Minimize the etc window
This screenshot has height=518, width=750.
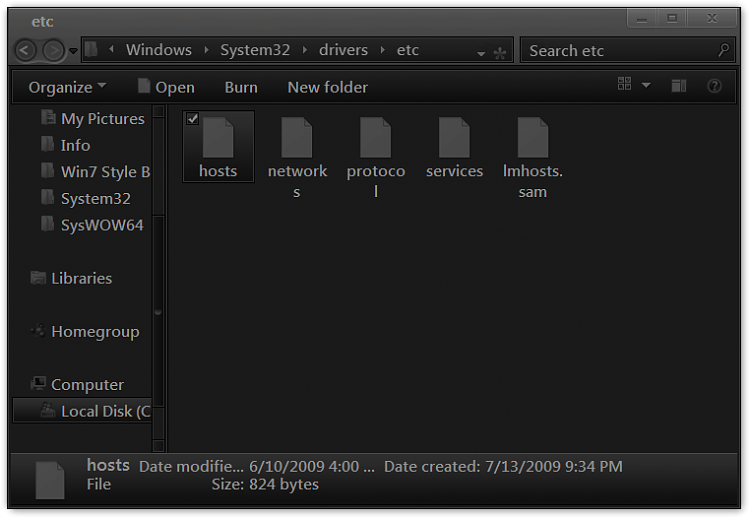[x=642, y=19]
